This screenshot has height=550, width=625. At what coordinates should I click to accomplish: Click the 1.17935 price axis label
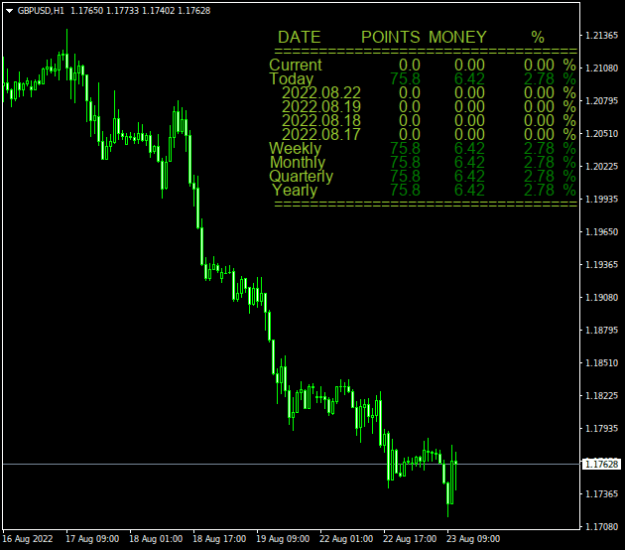[x=601, y=429]
